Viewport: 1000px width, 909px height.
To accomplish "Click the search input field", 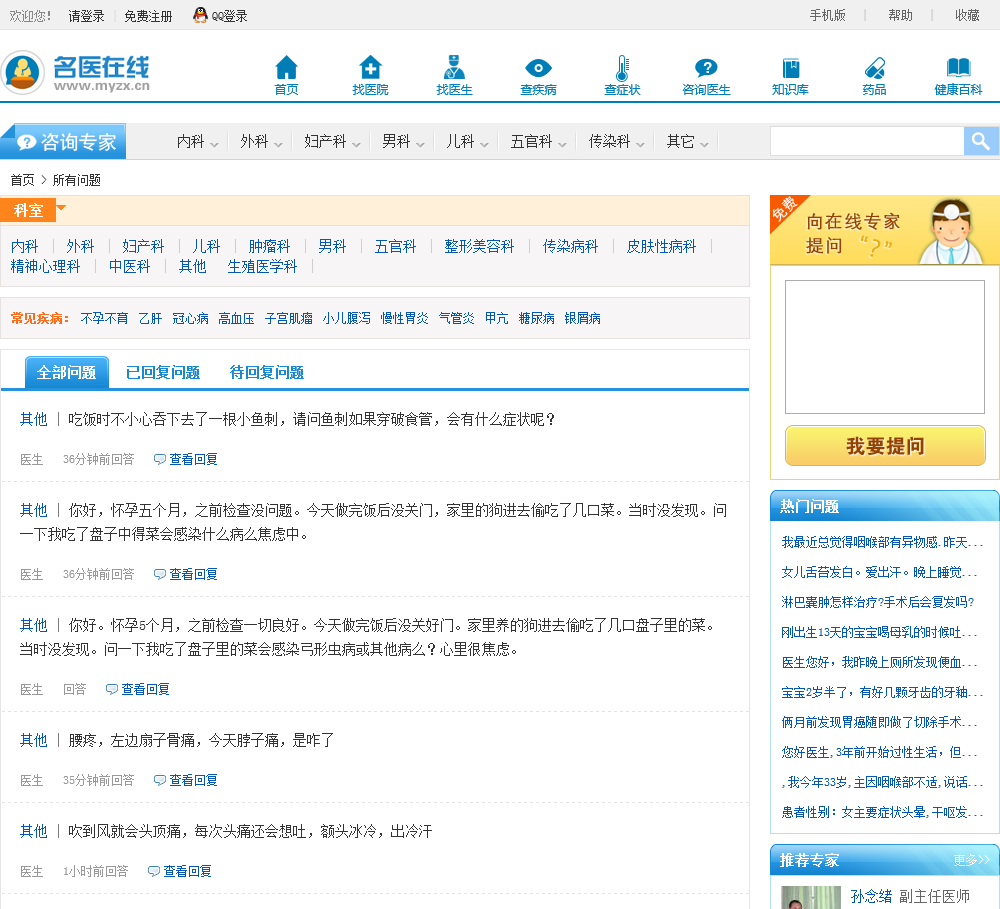I will (867, 141).
